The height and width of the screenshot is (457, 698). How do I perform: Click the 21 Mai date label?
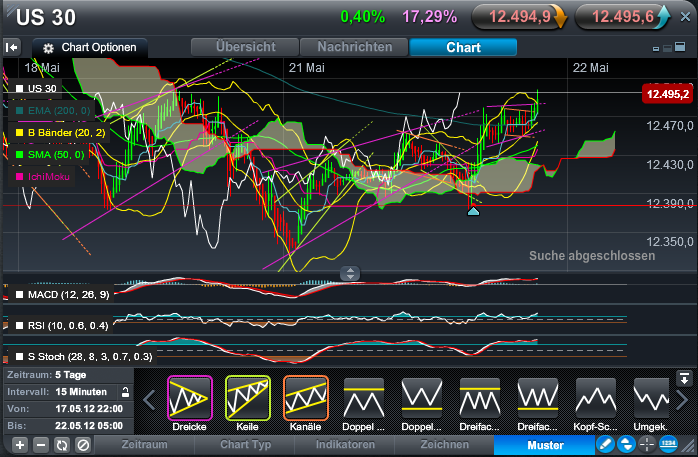point(307,68)
